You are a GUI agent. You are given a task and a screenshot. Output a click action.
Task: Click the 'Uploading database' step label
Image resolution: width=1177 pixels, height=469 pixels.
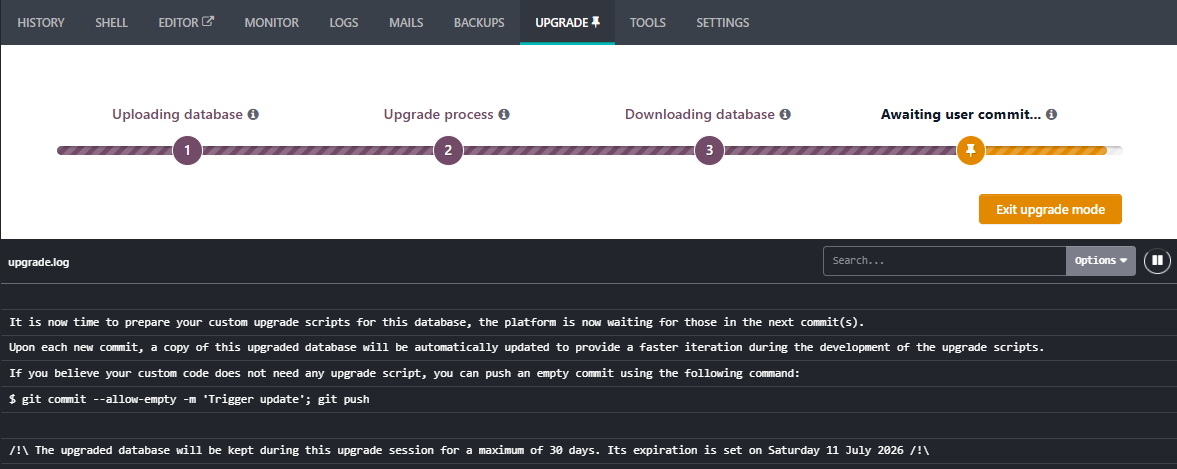pos(177,115)
